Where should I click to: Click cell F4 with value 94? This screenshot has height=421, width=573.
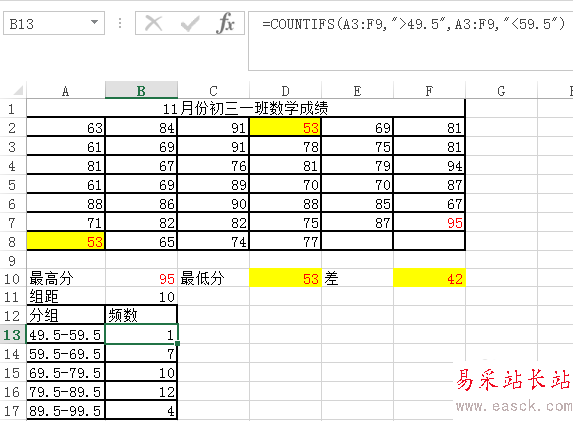click(429, 166)
